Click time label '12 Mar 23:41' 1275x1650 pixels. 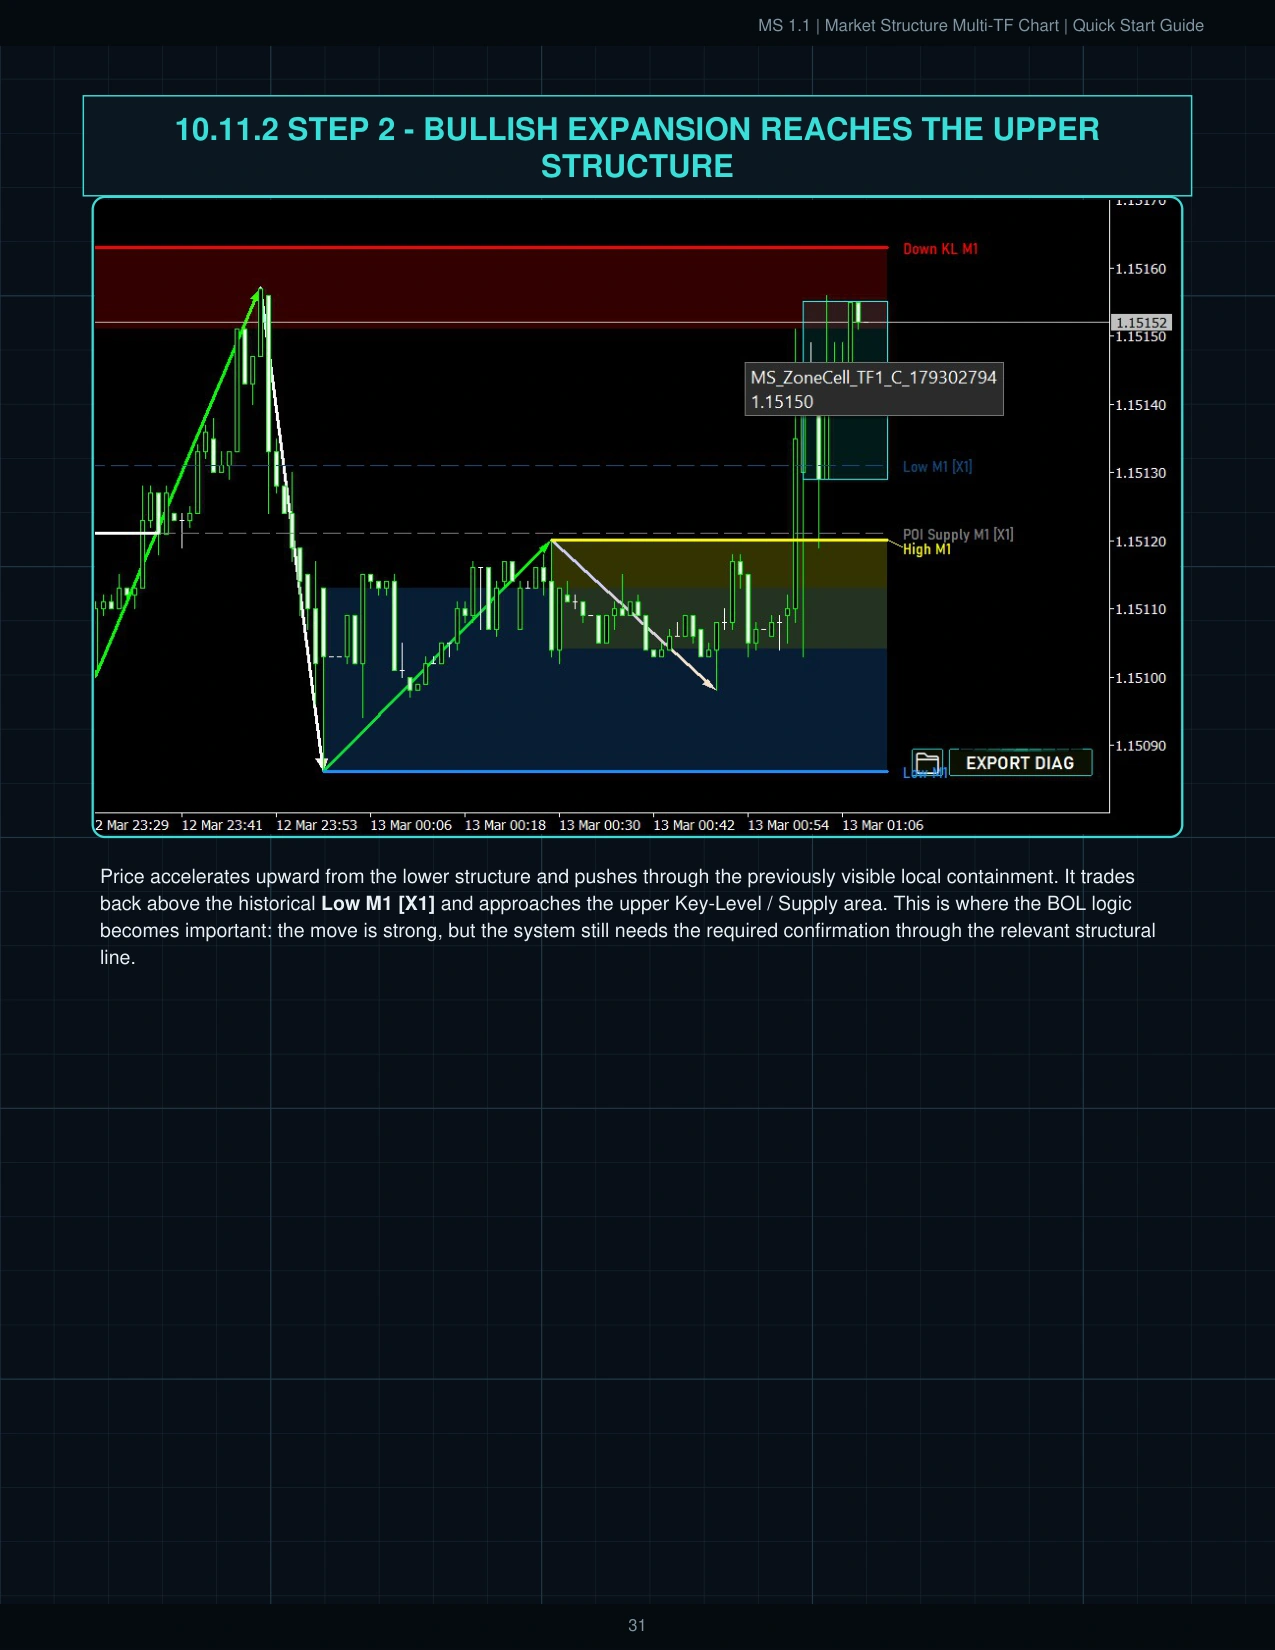pos(222,825)
